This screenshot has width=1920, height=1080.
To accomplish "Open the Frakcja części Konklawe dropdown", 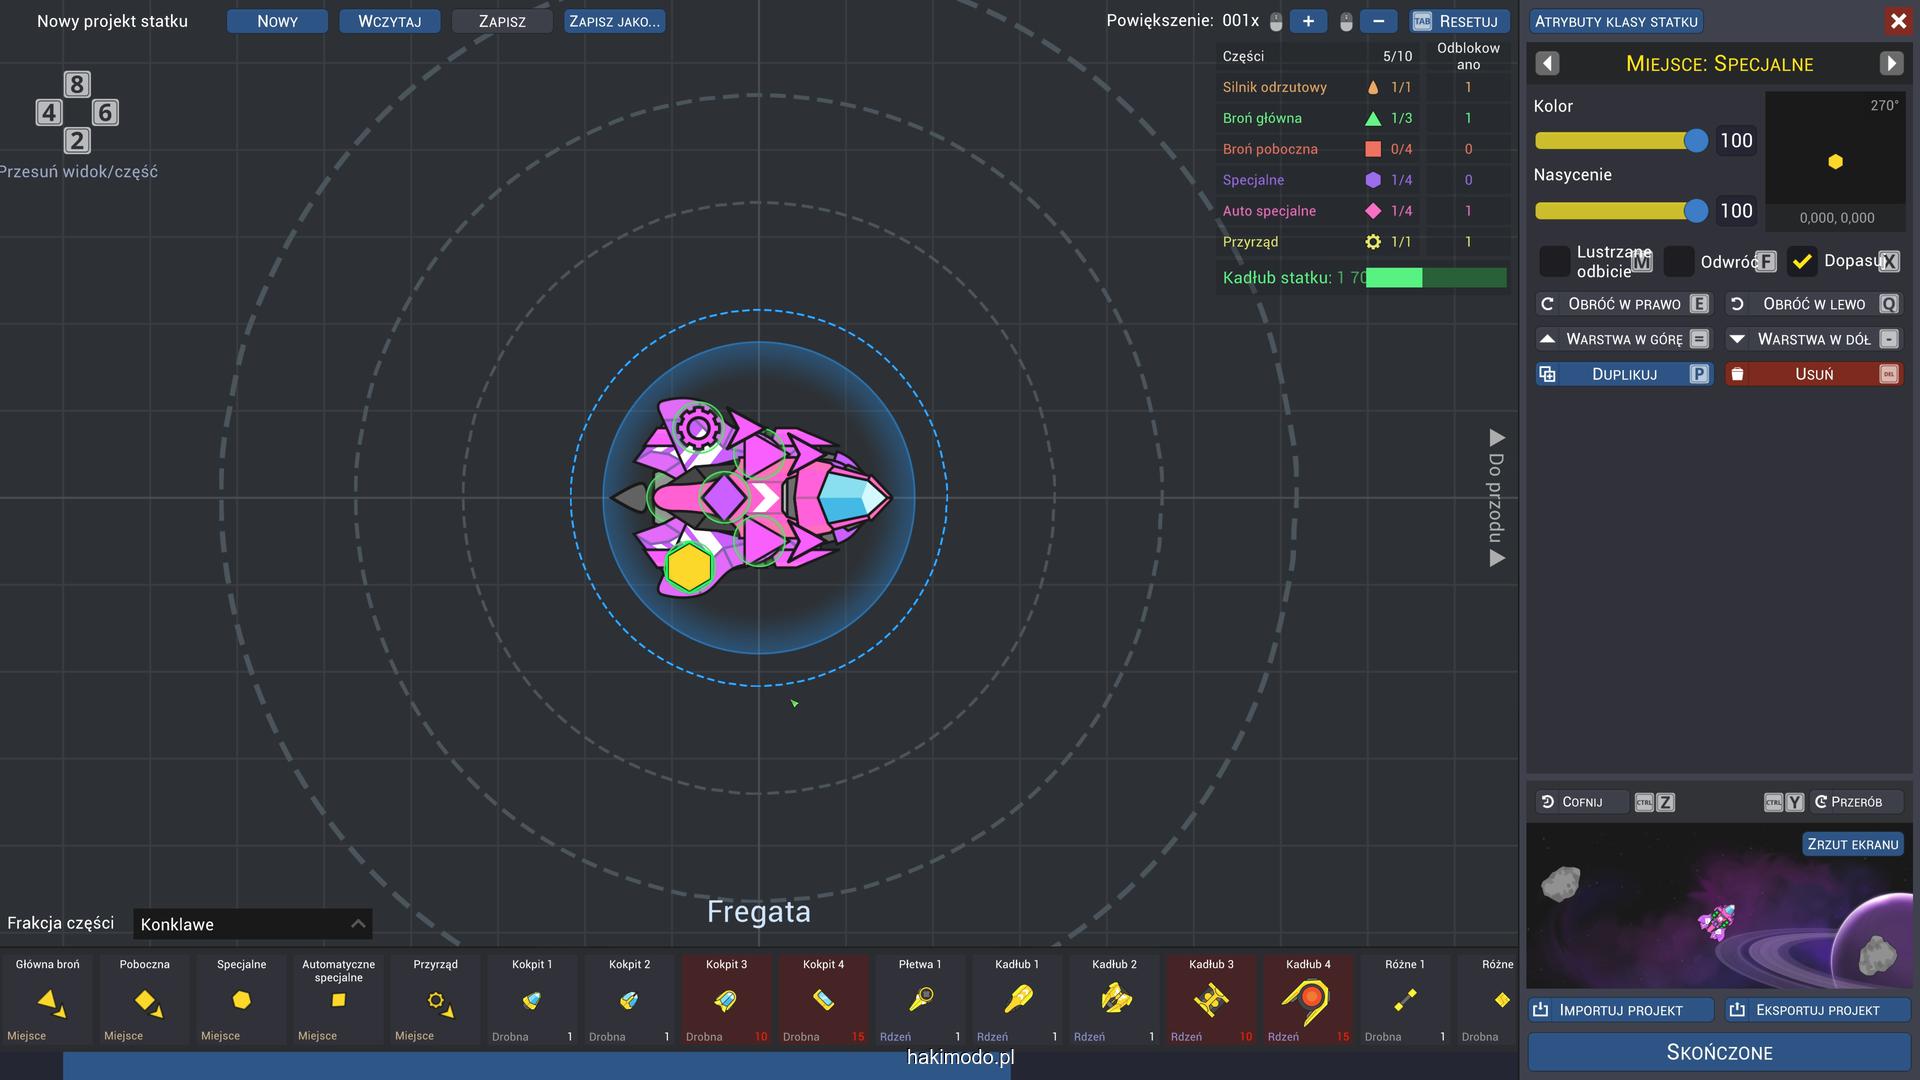I will click(x=252, y=924).
